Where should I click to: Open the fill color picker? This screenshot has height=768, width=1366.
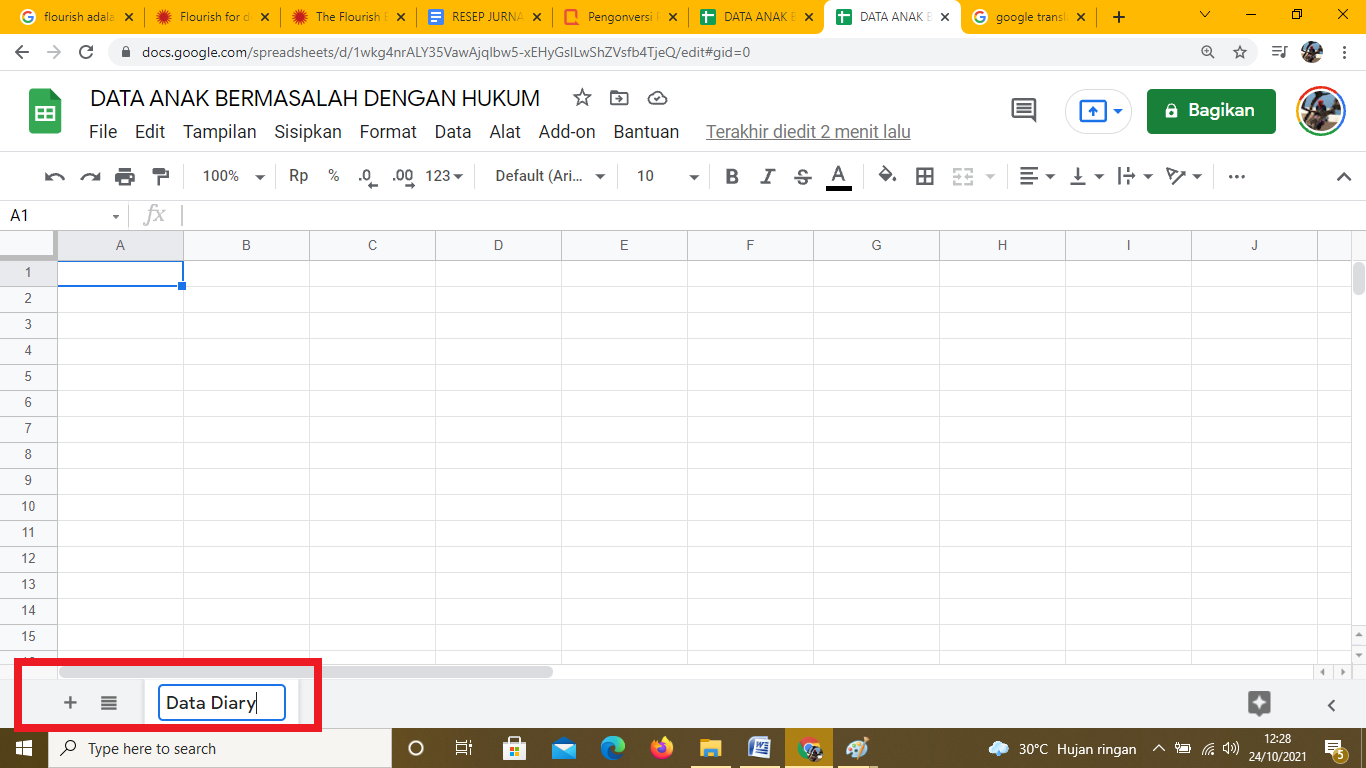click(887, 176)
